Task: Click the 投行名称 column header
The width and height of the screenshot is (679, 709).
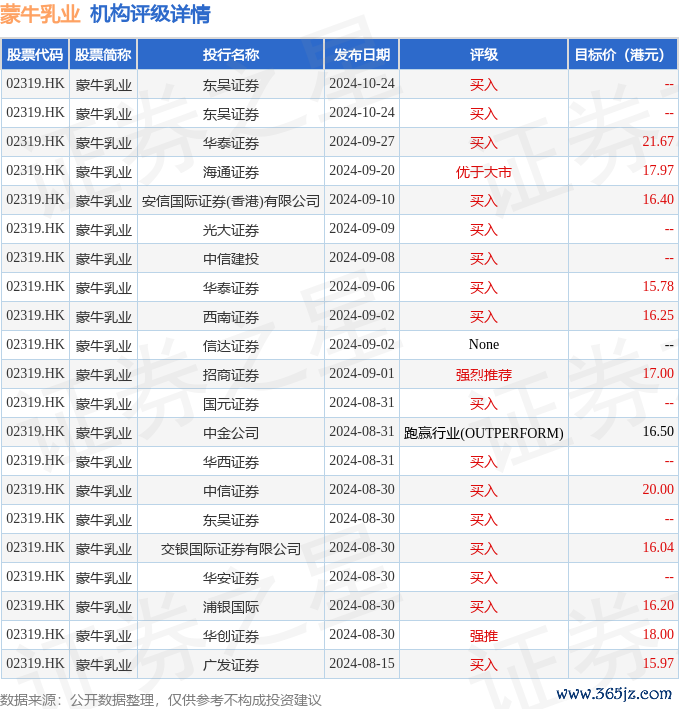Action: coord(231,55)
